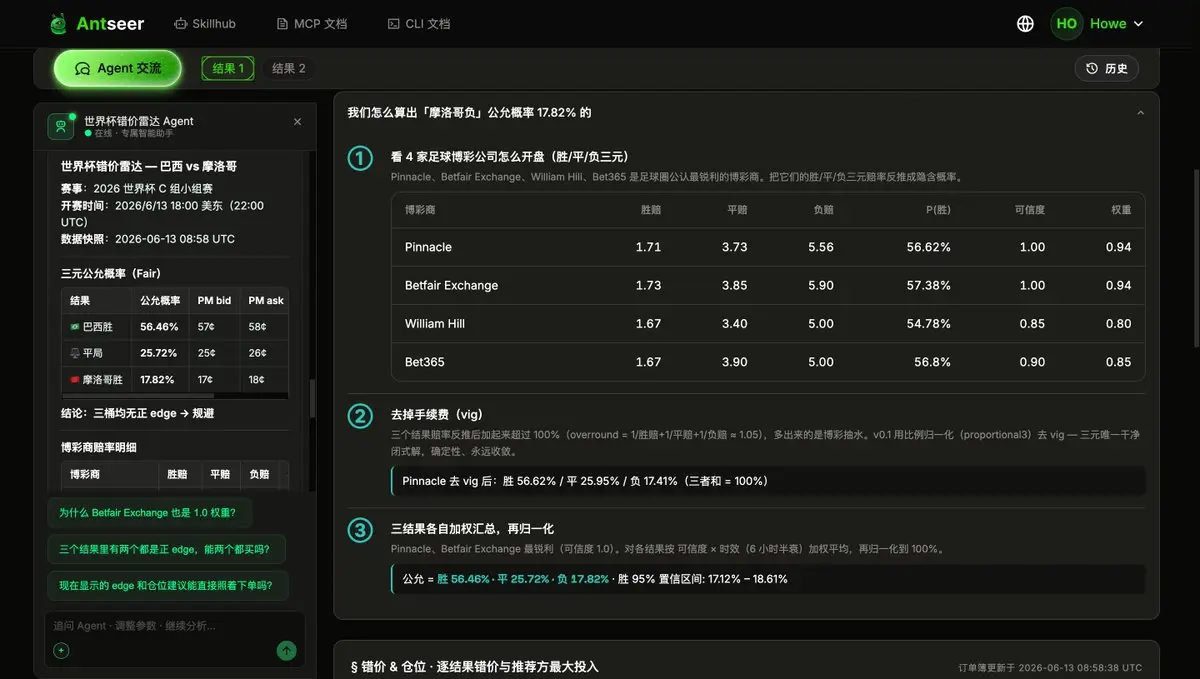
Task: Select suggestion 三个结果里有两个都是正 edge
Action: click(x=165, y=549)
